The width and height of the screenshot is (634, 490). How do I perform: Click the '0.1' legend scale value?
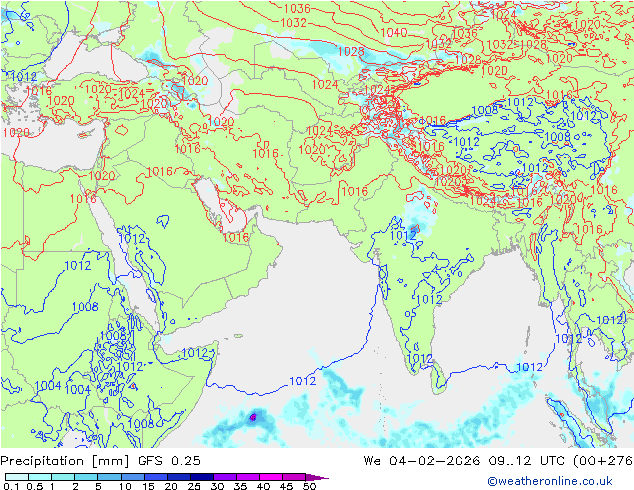pos(11,486)
